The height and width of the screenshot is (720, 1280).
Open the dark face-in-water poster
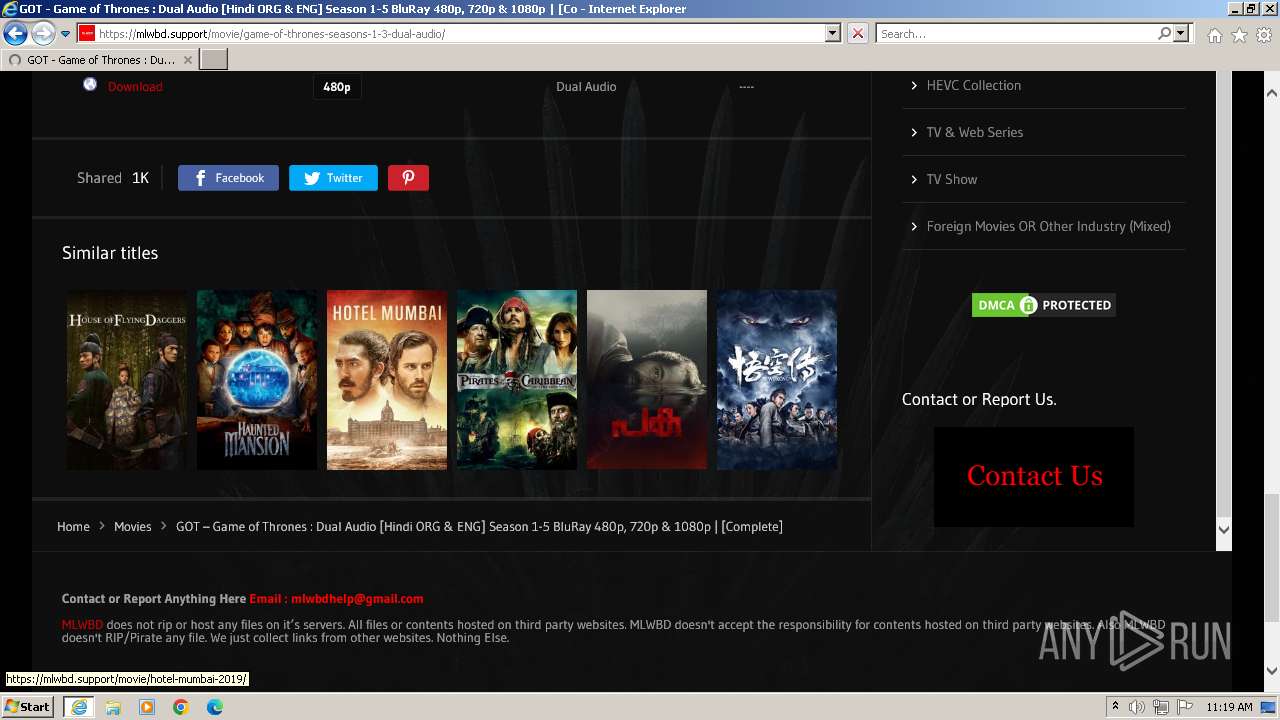[647, 380]
